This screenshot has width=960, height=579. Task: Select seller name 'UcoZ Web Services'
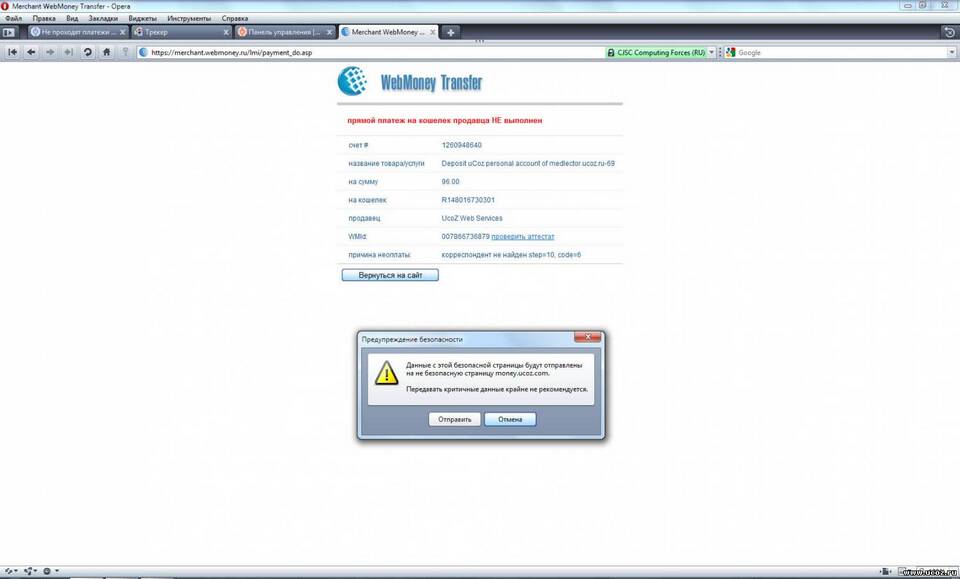coord(472,219)
